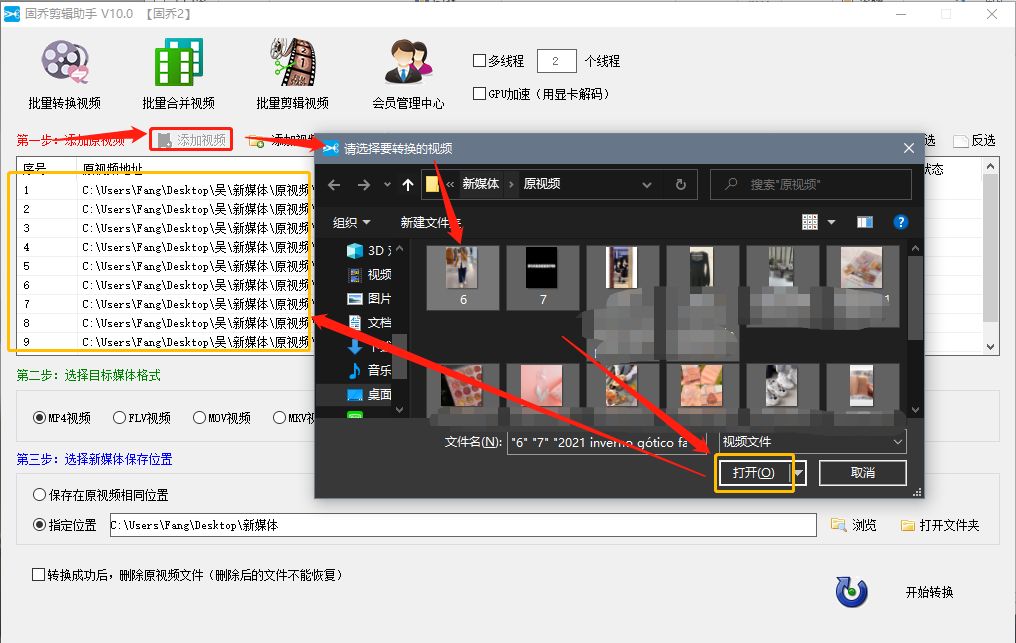Open 会员管理中心 member center
The height and width of the screenshot is (643, 1016).
(x=408, y=75)
